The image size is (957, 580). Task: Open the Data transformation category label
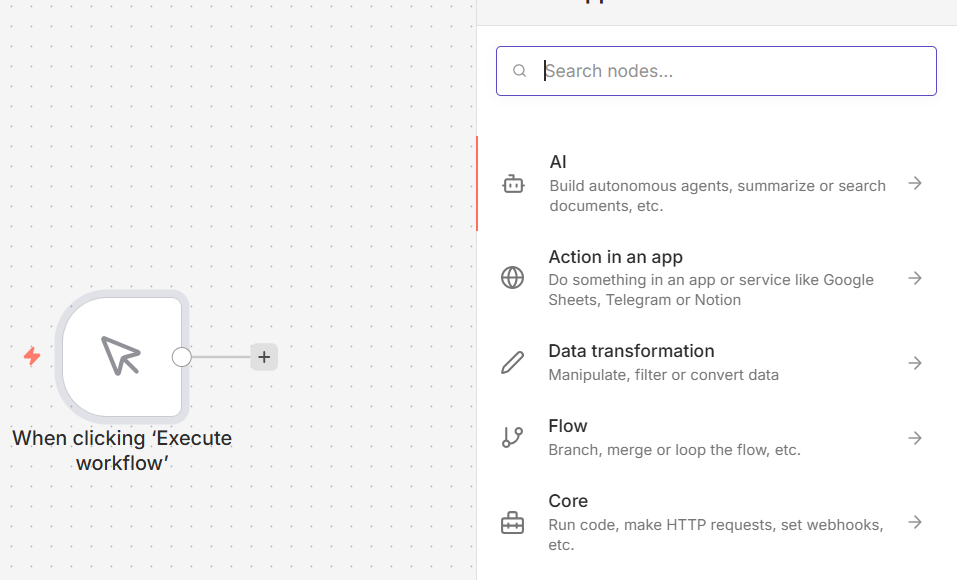(x=631, y=351)
